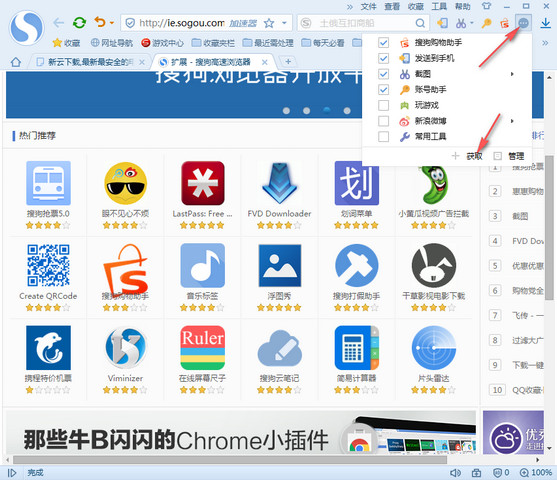Click the shopping assistant toolbar icon
The image size is (557, 480).
pyautogui.click(x=504, y=23)
